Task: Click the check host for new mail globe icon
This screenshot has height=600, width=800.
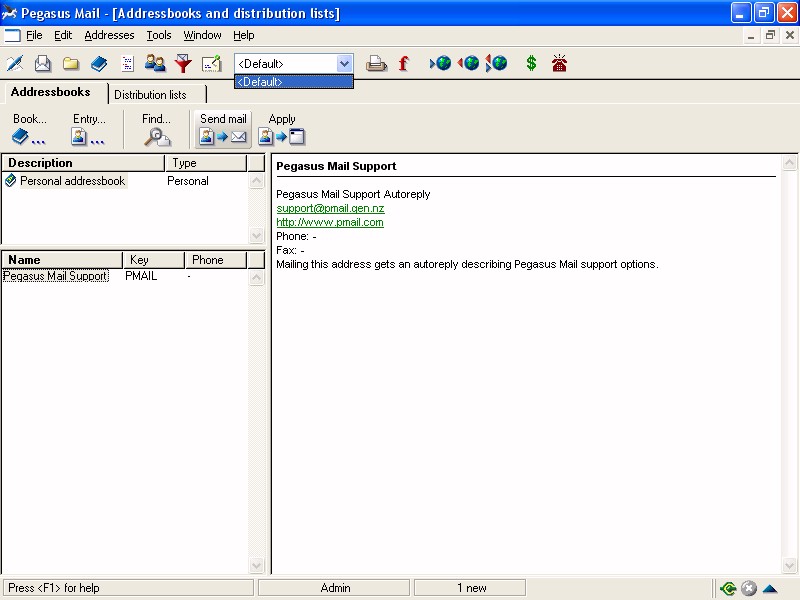Action: click(x=440, y=63)
